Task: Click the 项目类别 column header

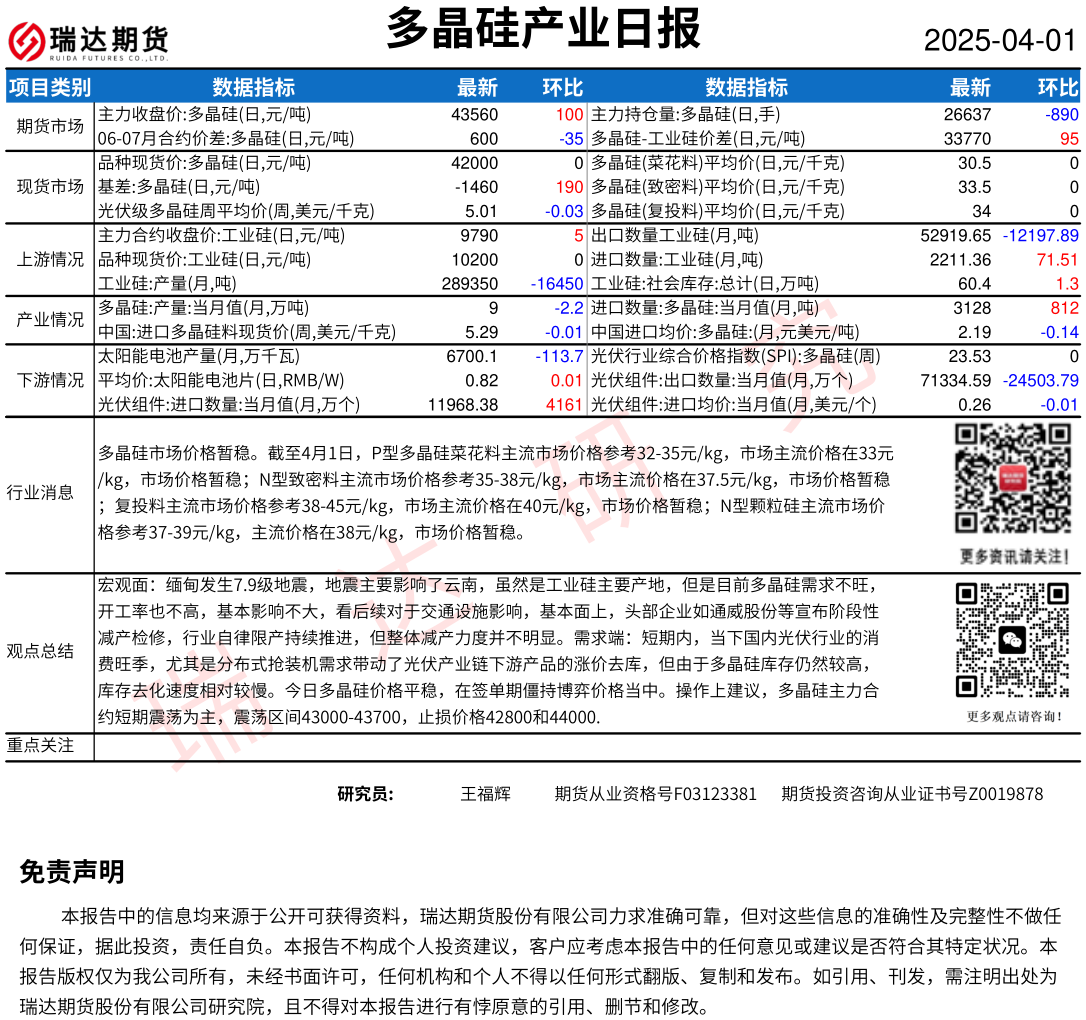Action: (49, 87)
